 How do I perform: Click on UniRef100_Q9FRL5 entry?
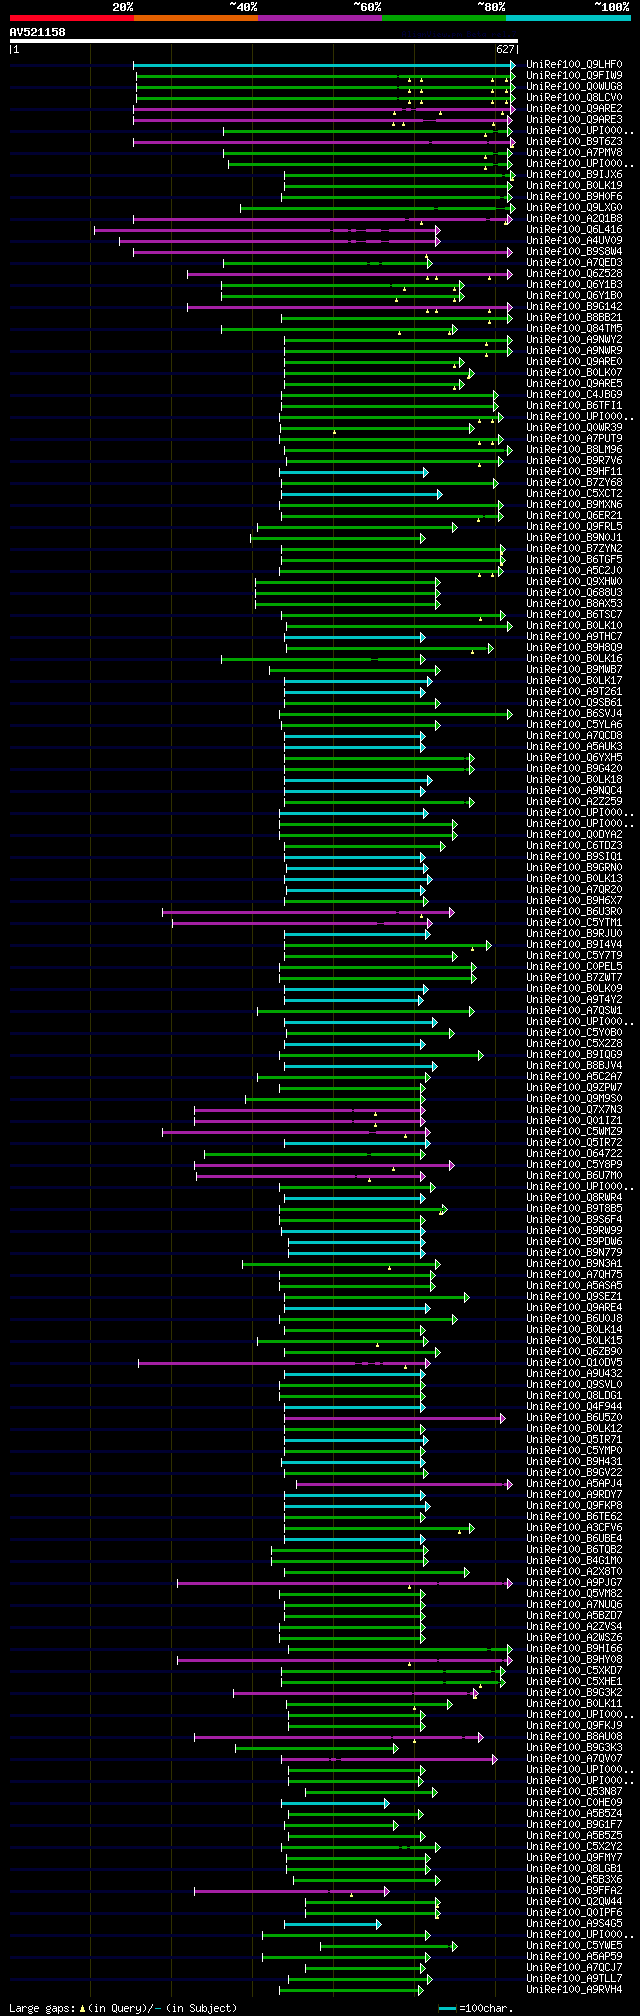coord(574,527)
